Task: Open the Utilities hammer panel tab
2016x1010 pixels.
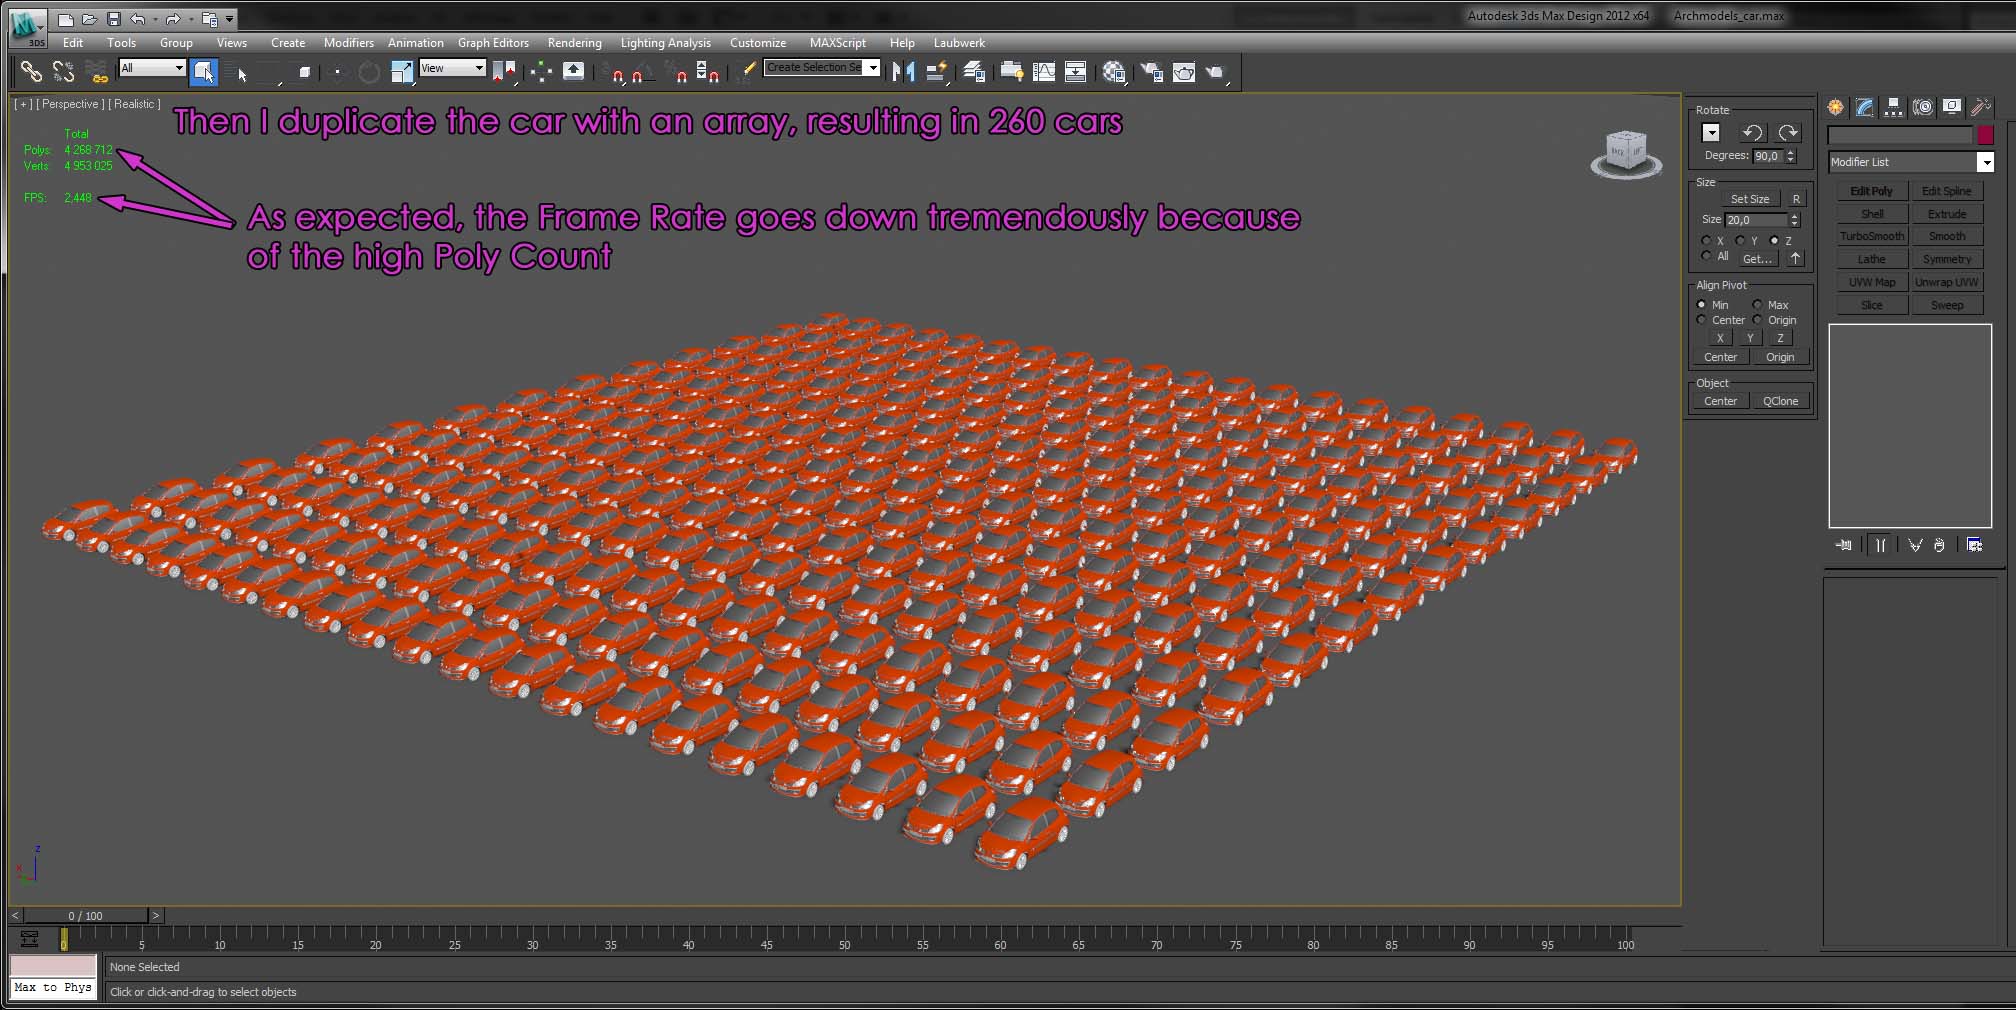Action: 1980,107
